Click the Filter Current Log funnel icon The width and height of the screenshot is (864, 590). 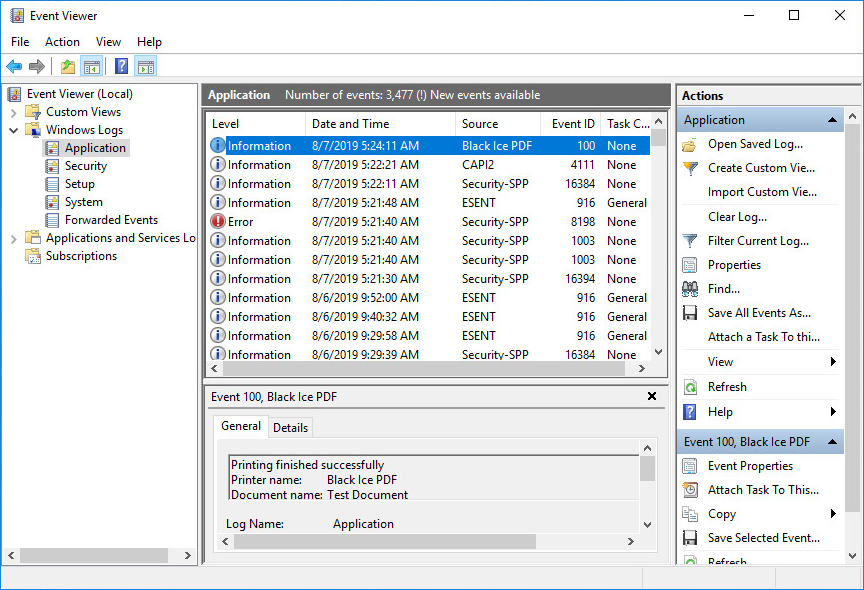pos(690,241)
